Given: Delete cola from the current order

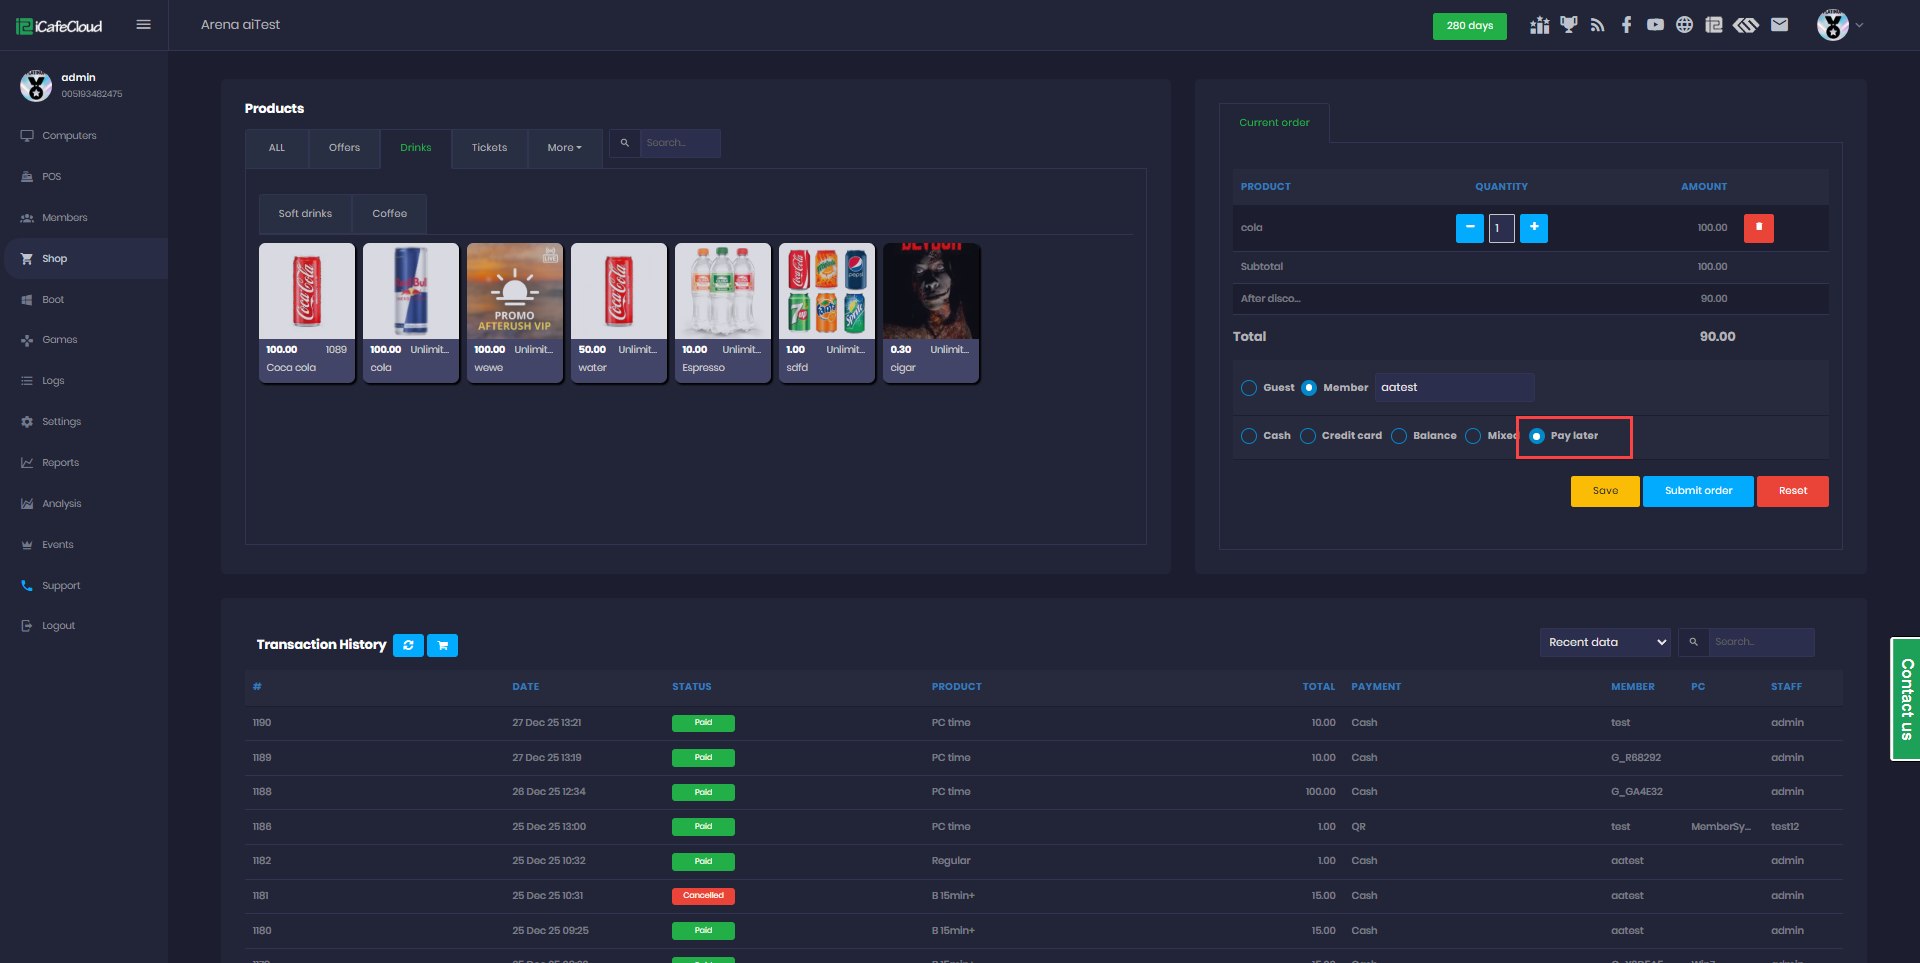Looking at the screenshot, I should click(x=1758, y=228).
